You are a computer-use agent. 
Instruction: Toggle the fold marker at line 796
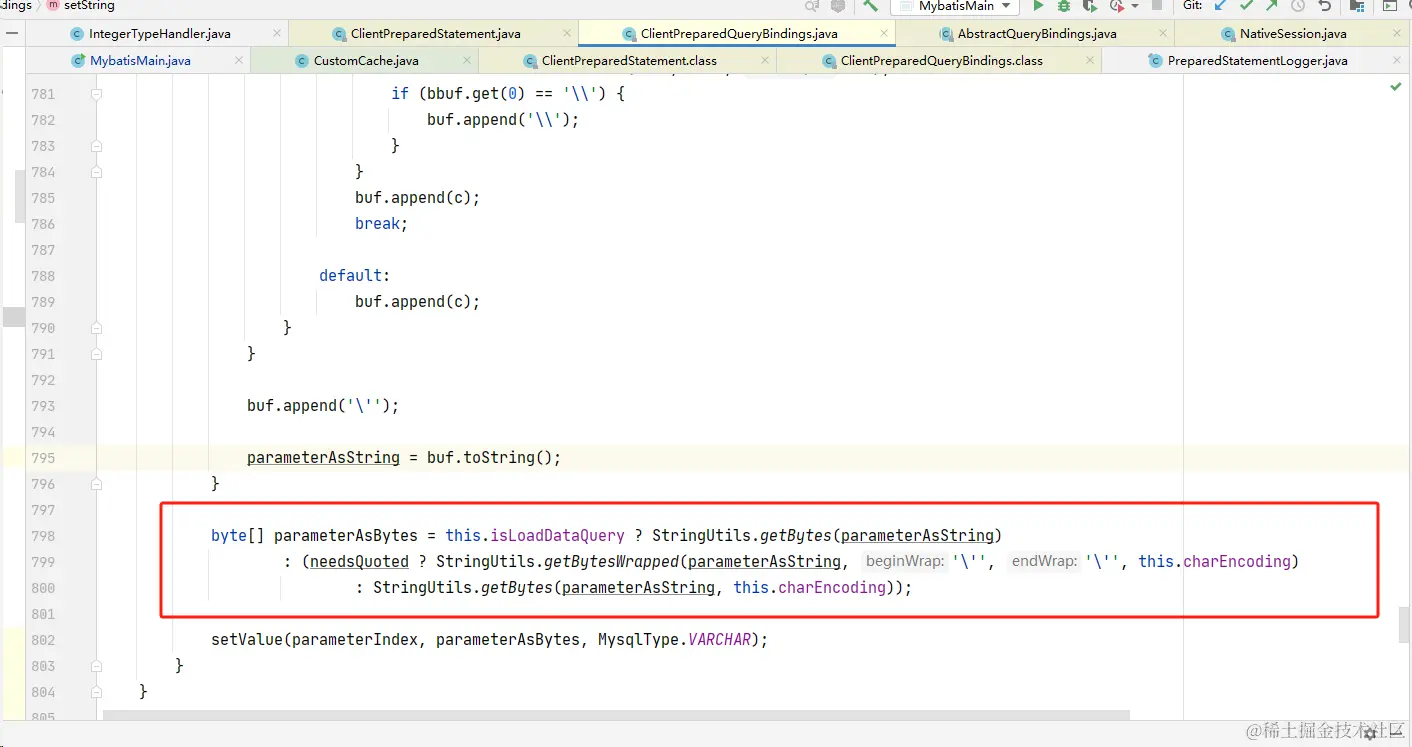tap(97, 484)
